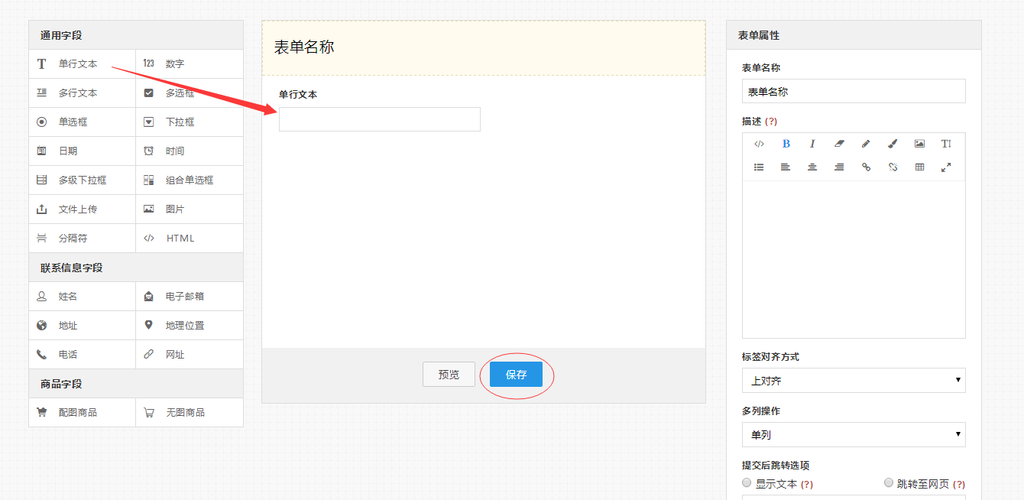Click the 预览 preview button
This screenshot has height=500, width=1024.
[449, 375]
